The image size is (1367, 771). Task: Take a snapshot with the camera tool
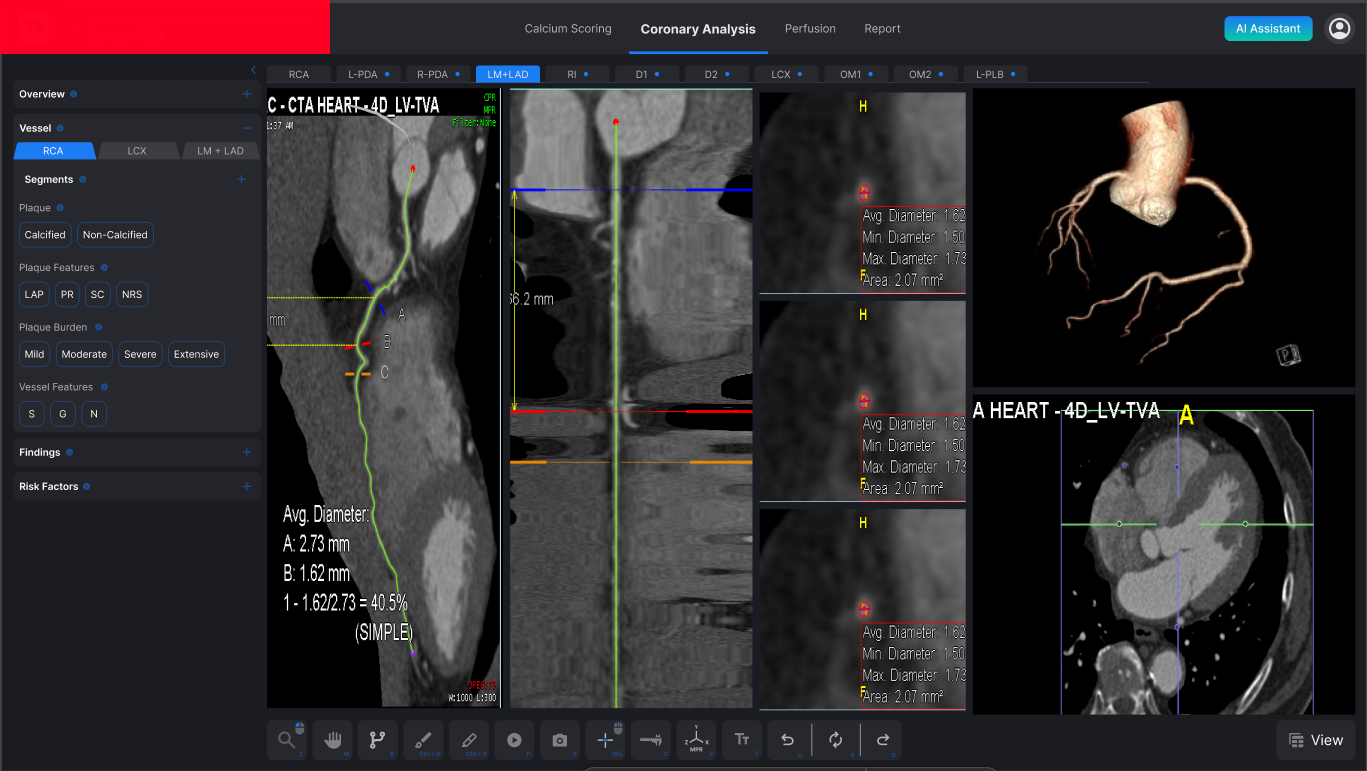[x=560, y=740]
